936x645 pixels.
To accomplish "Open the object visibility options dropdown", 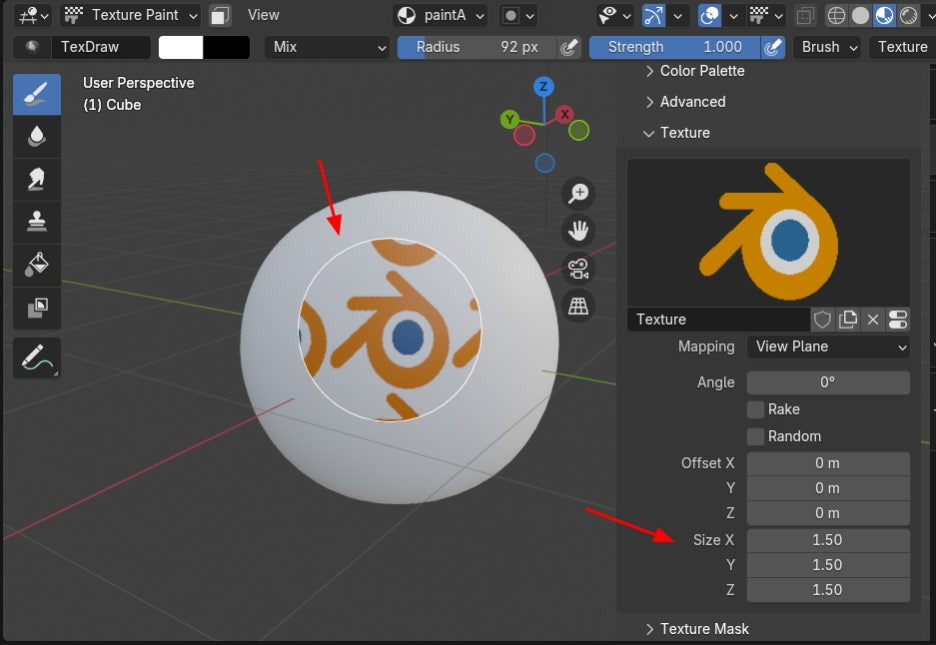I will click(x=614, y=16).
